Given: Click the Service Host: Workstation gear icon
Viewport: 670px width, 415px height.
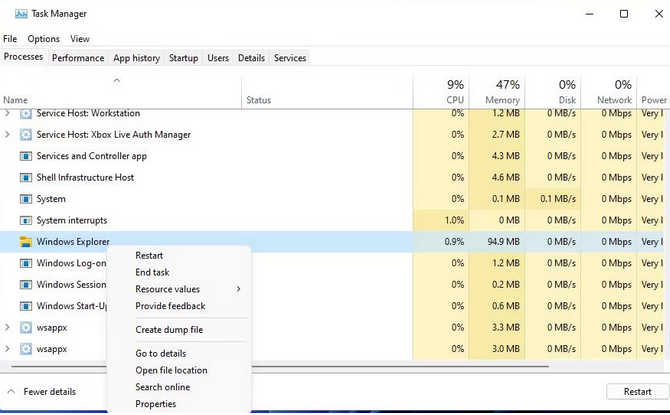Looking at the screenshot, I should [26, 113].
